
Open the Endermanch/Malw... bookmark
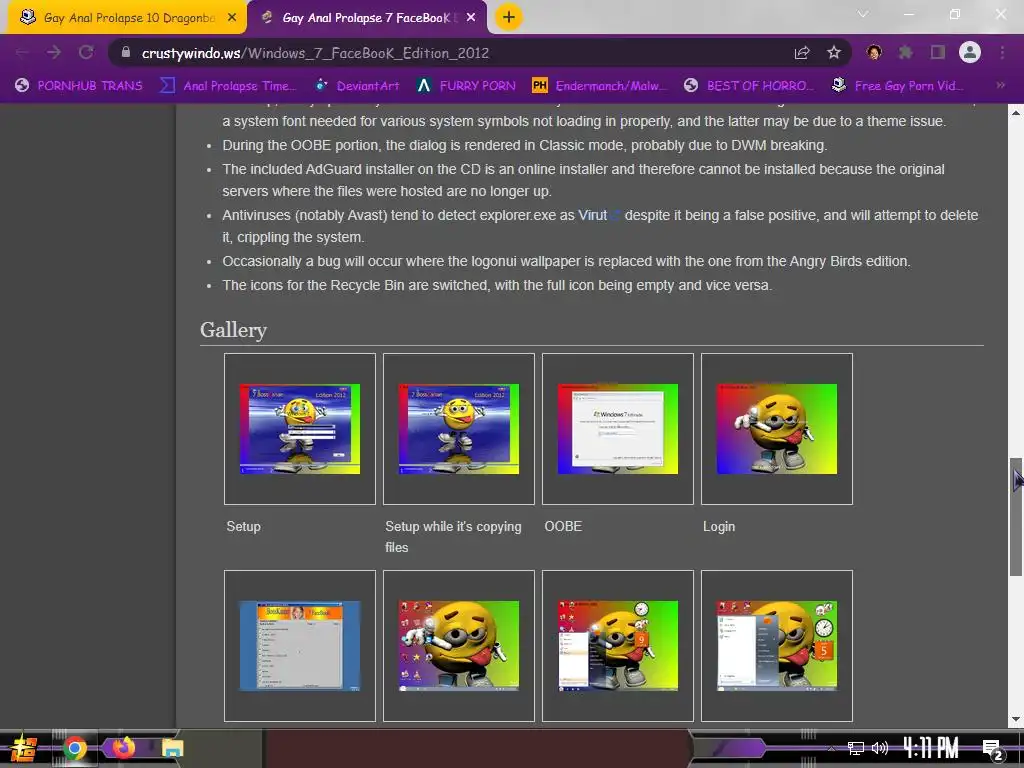(x=600, y=86)
